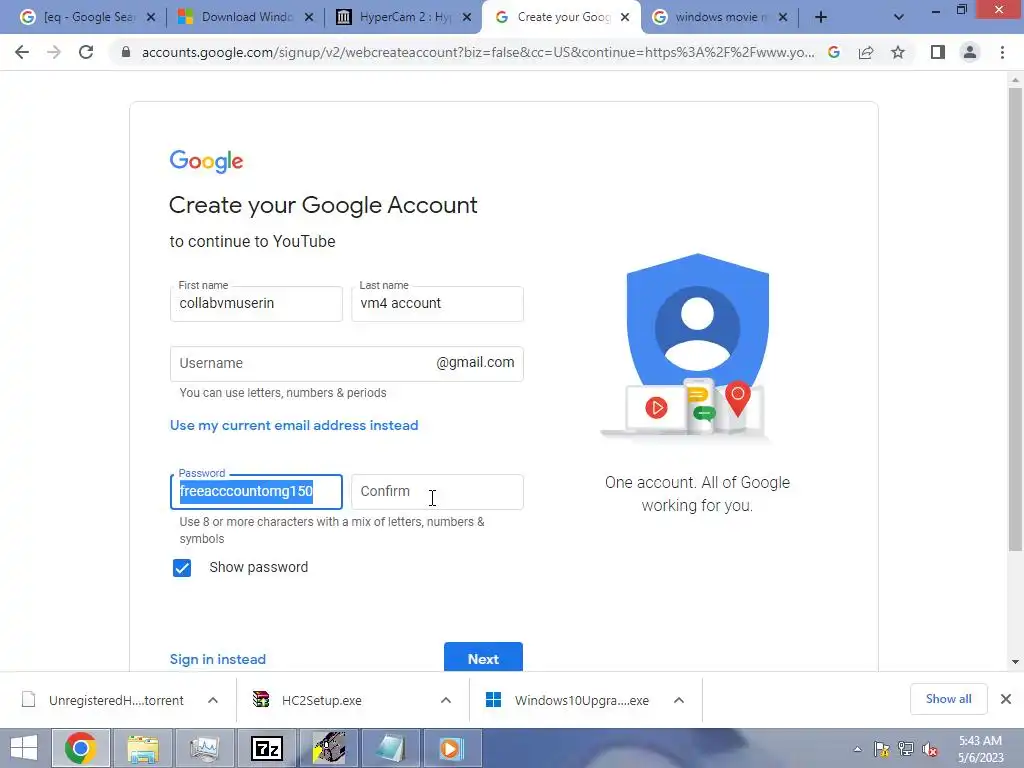Open options for Windows10Upgra....exe download
This screenshot has width=1024, height=768.
(x=679, y=700)
